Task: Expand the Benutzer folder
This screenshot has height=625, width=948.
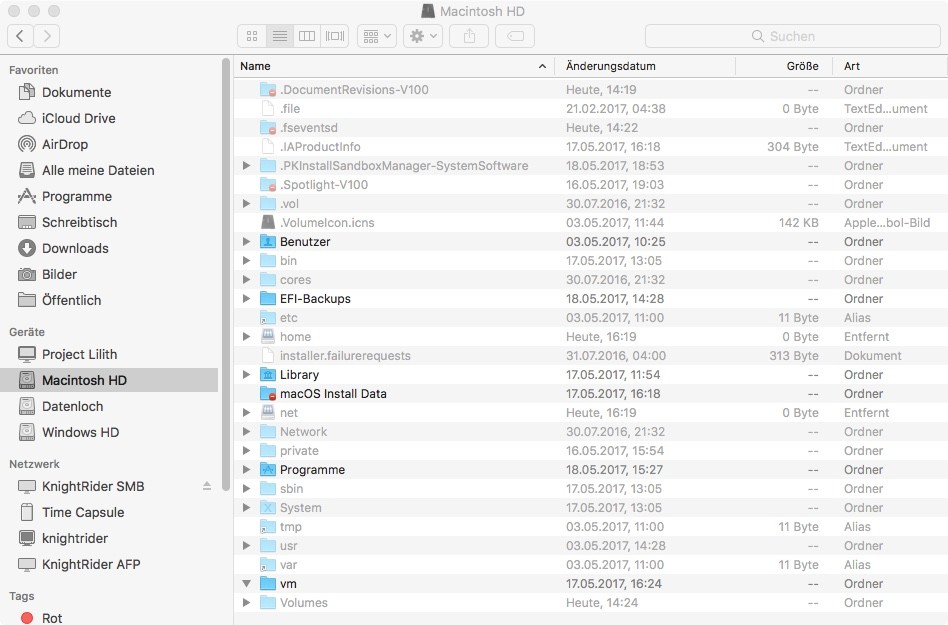Action: tap(246, 242)
